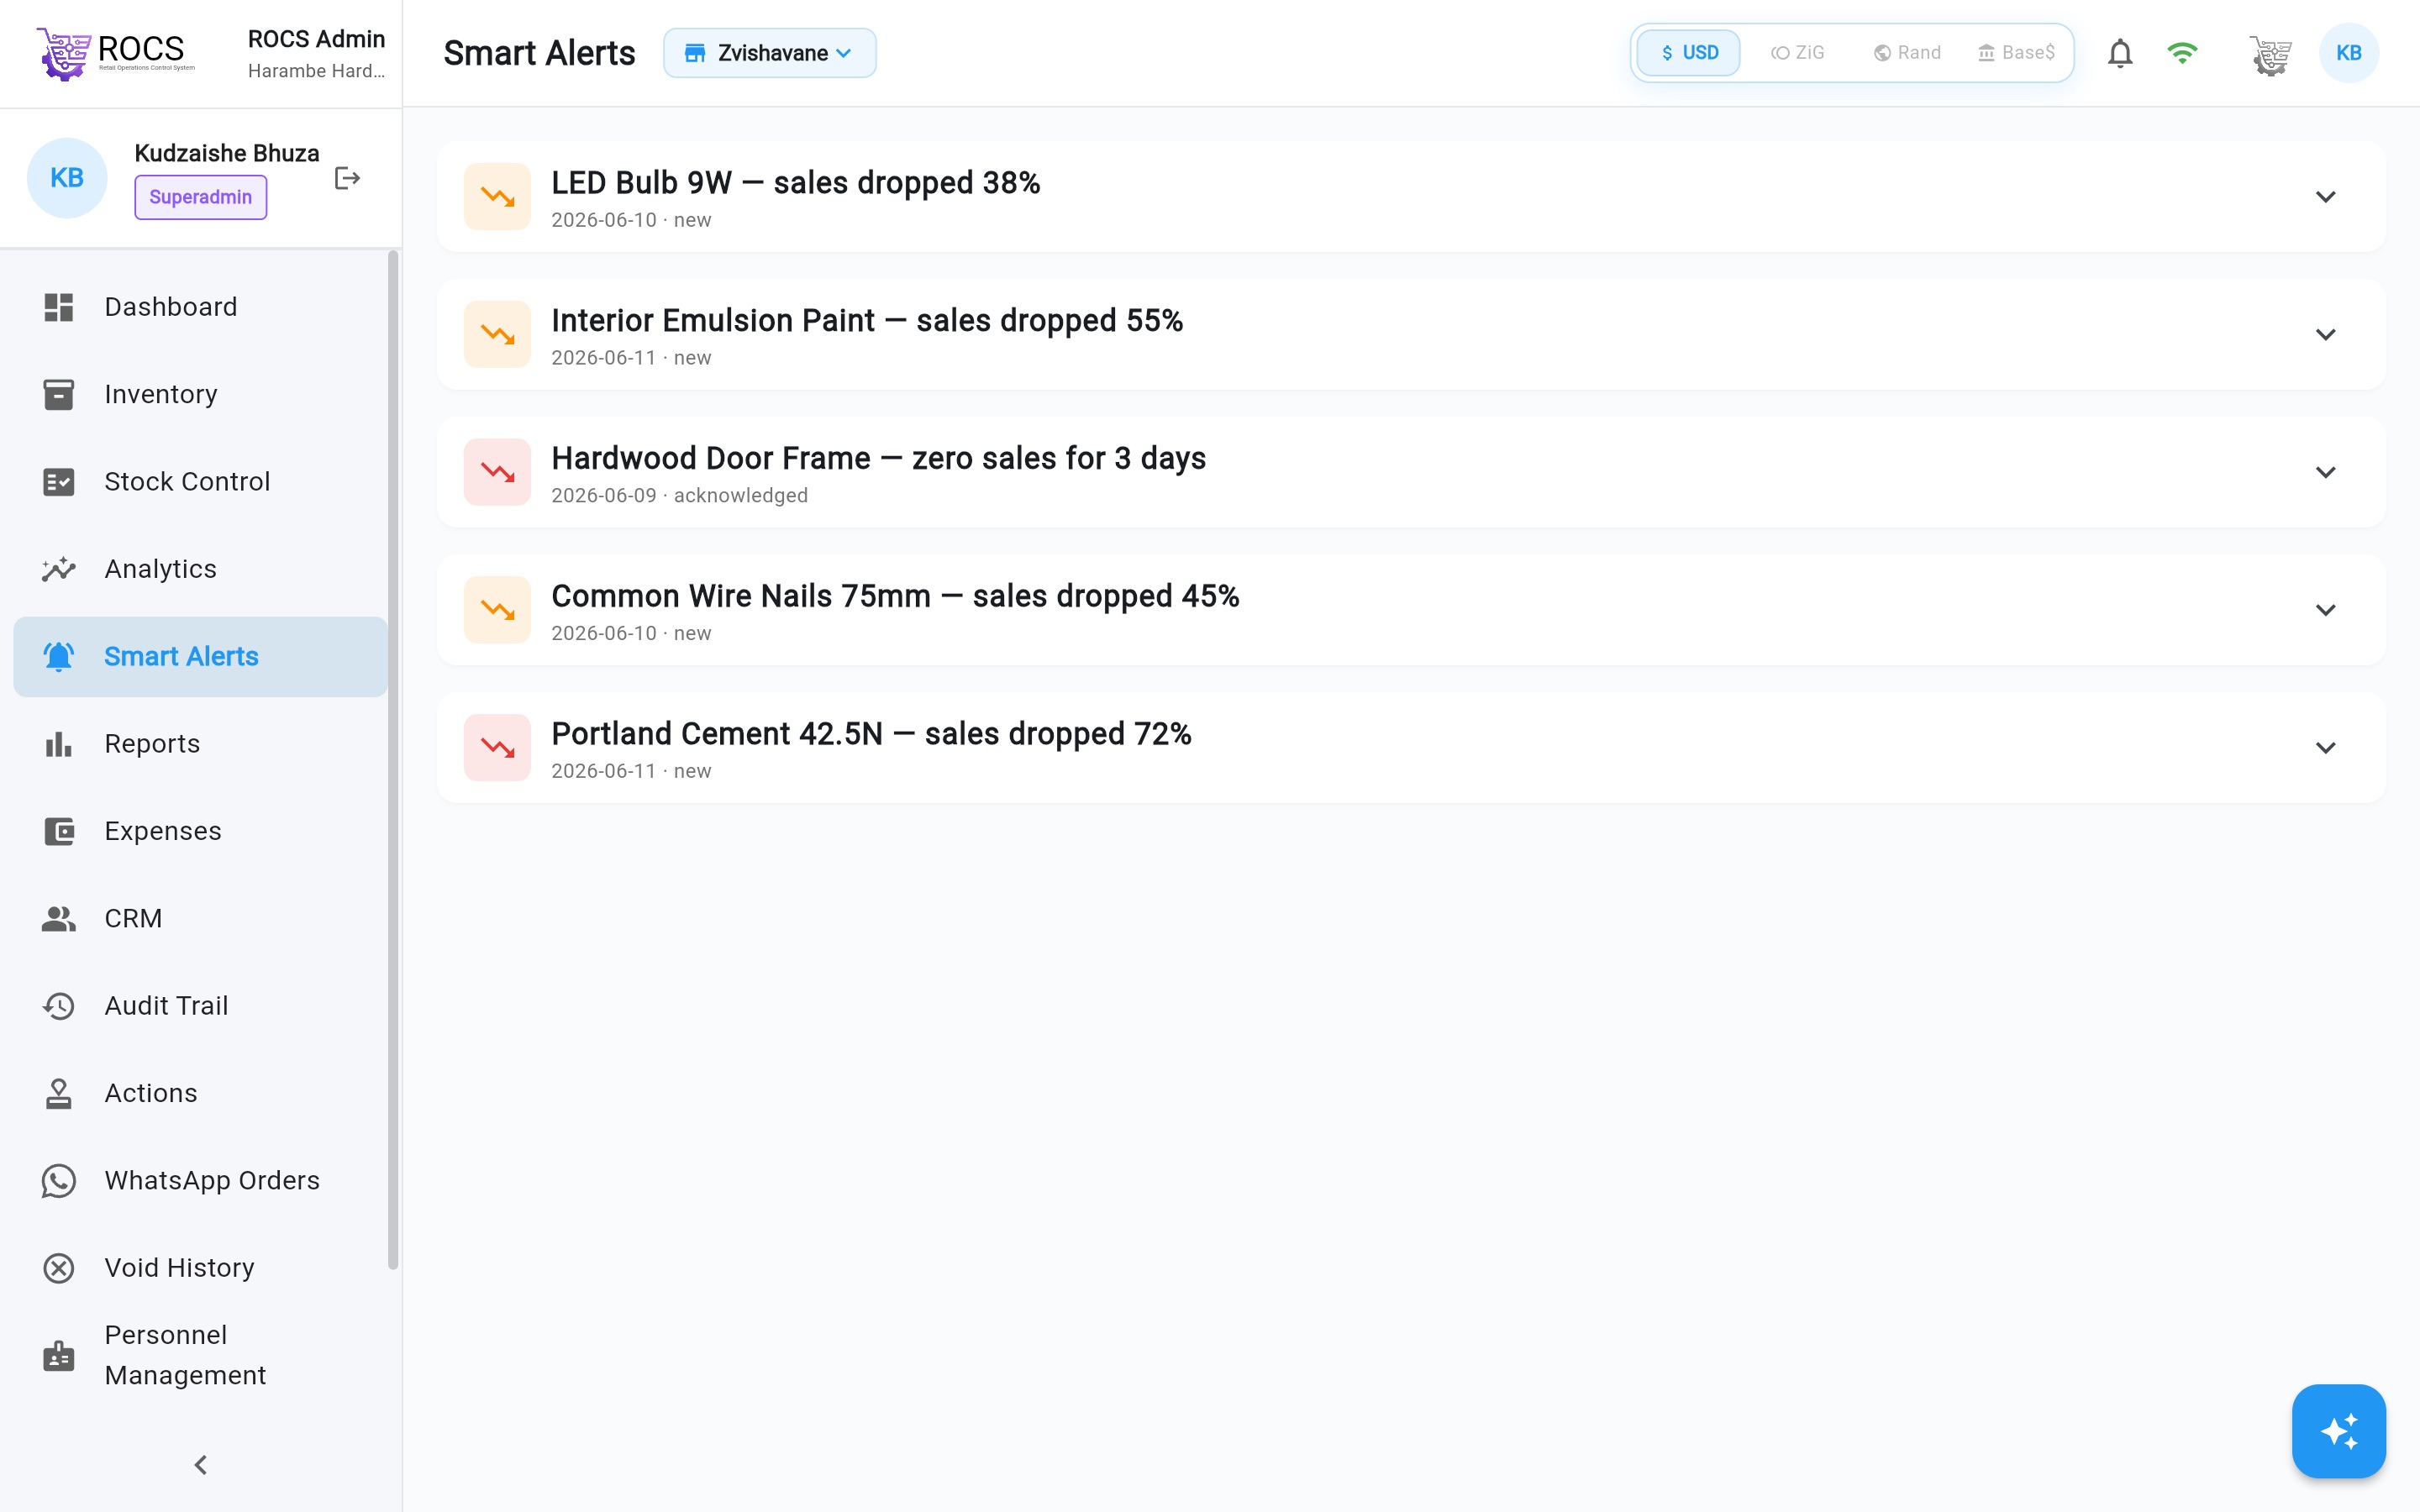Click the KB avatar in sidebar profile

click(x=67, y=178)
